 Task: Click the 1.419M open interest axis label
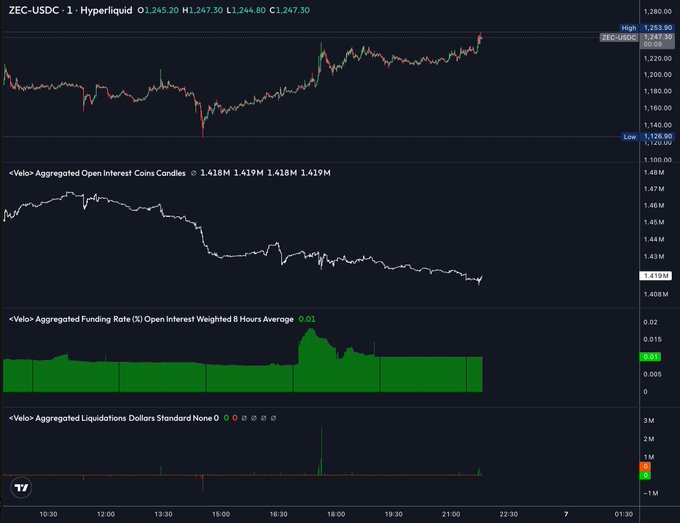coord(655,276)
